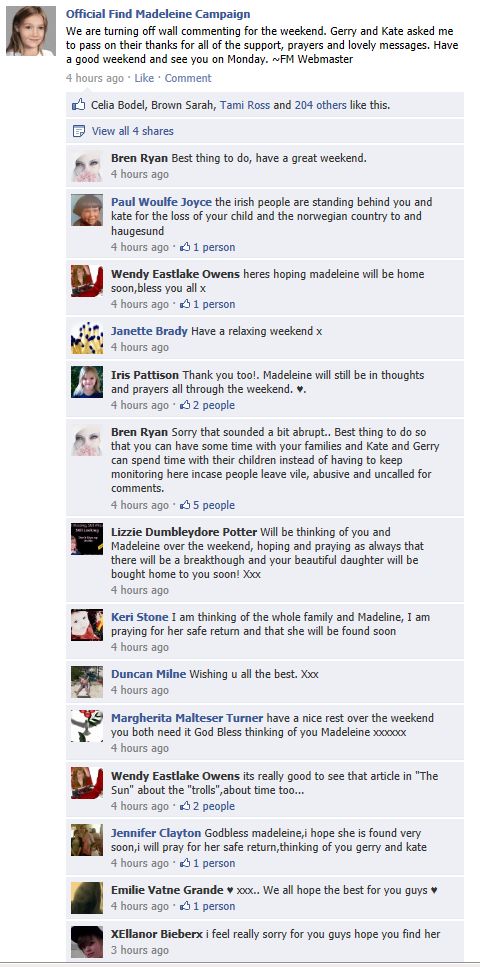480x967 pixels.
Task: Open Duncan Milne's profile link
Action: 148,674
